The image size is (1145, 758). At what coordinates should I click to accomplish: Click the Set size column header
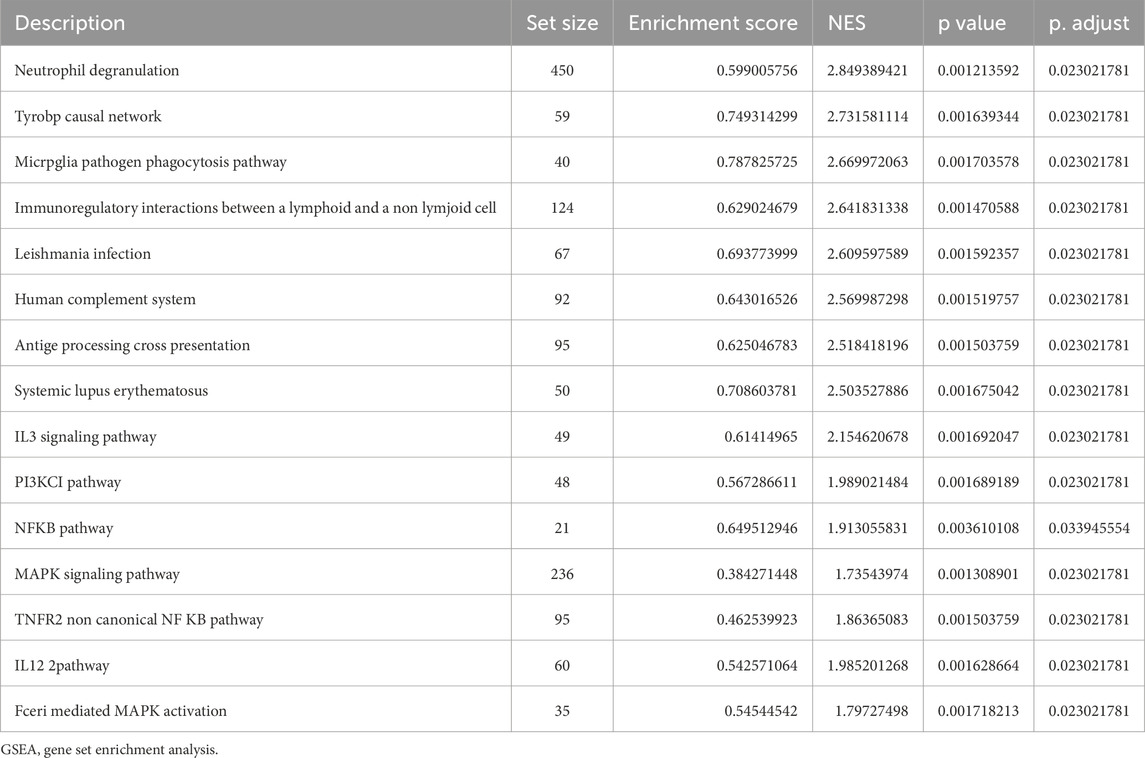click(x=562, y=23)
